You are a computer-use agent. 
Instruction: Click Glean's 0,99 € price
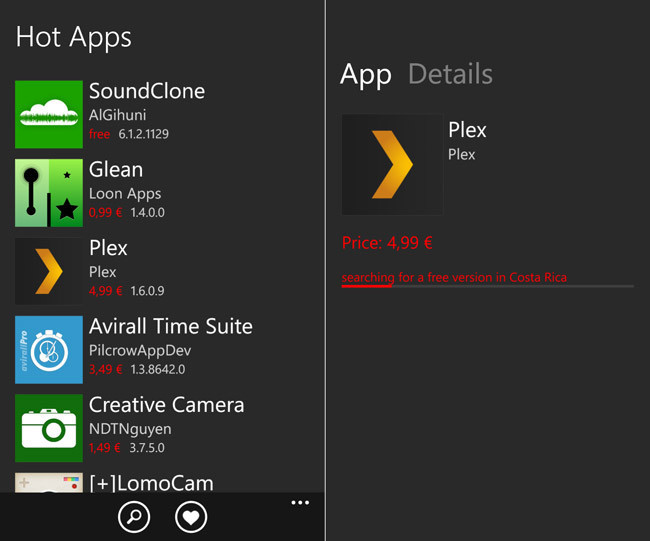click(105, 213)
